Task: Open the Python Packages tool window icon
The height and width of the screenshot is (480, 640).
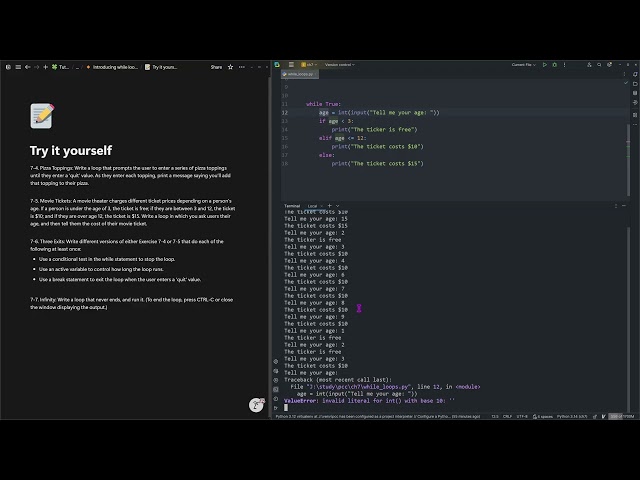Action: pyautogui.click(x=276, y=362)
